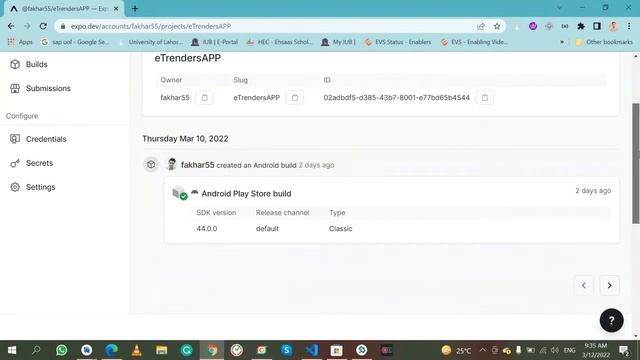
Task: Click the purple extension icon in toolbar
Action: 533,26
